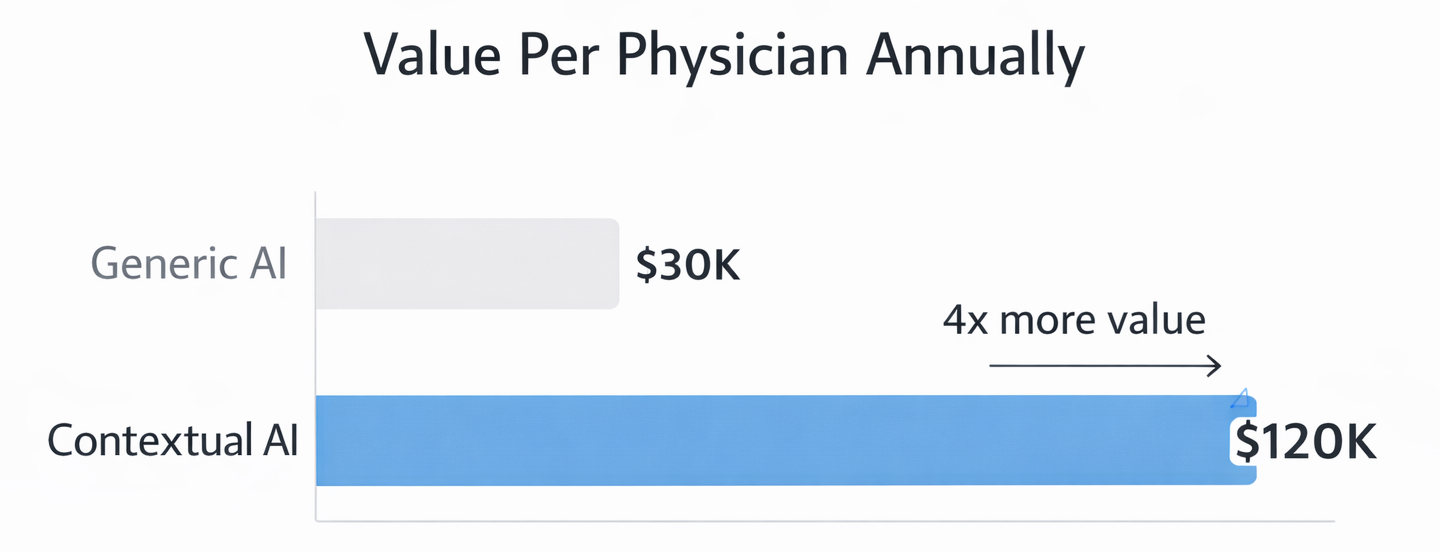Viewport: 1440px width, 552px height.
Task: Select the $120K value label
Action: click(1306, 441)
